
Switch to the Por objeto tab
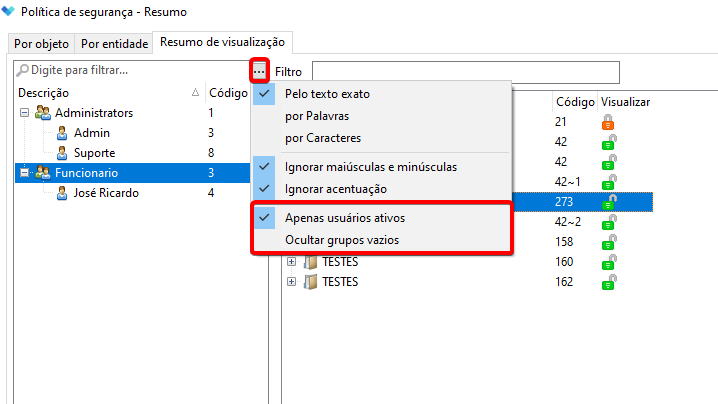click(39, 44)
